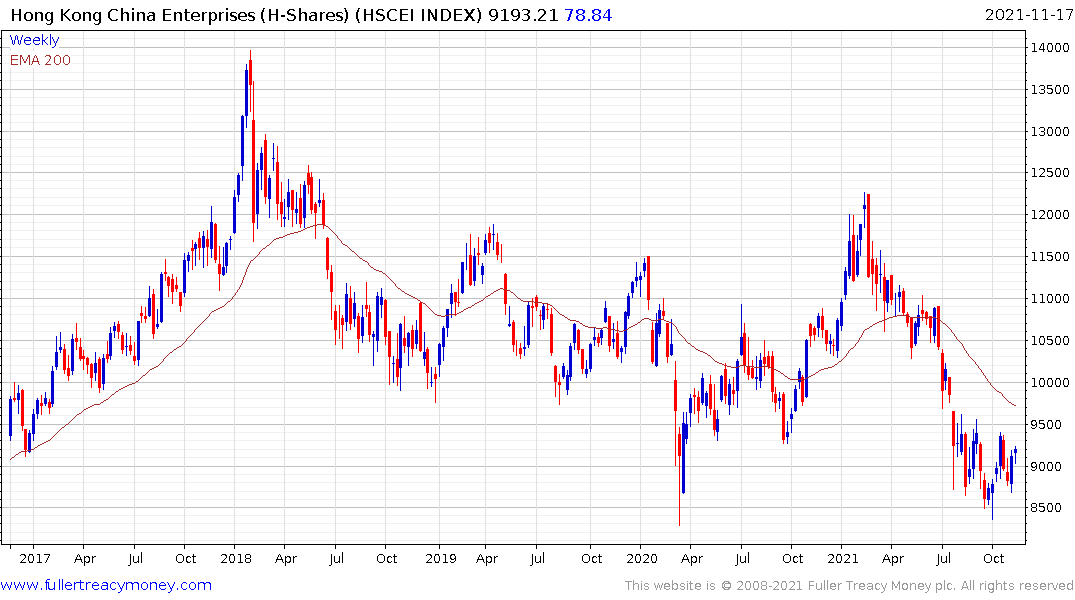Select the 2020 marker on the time axis
The width and height of the screenshot is (1075, 600).
point(643,558)
